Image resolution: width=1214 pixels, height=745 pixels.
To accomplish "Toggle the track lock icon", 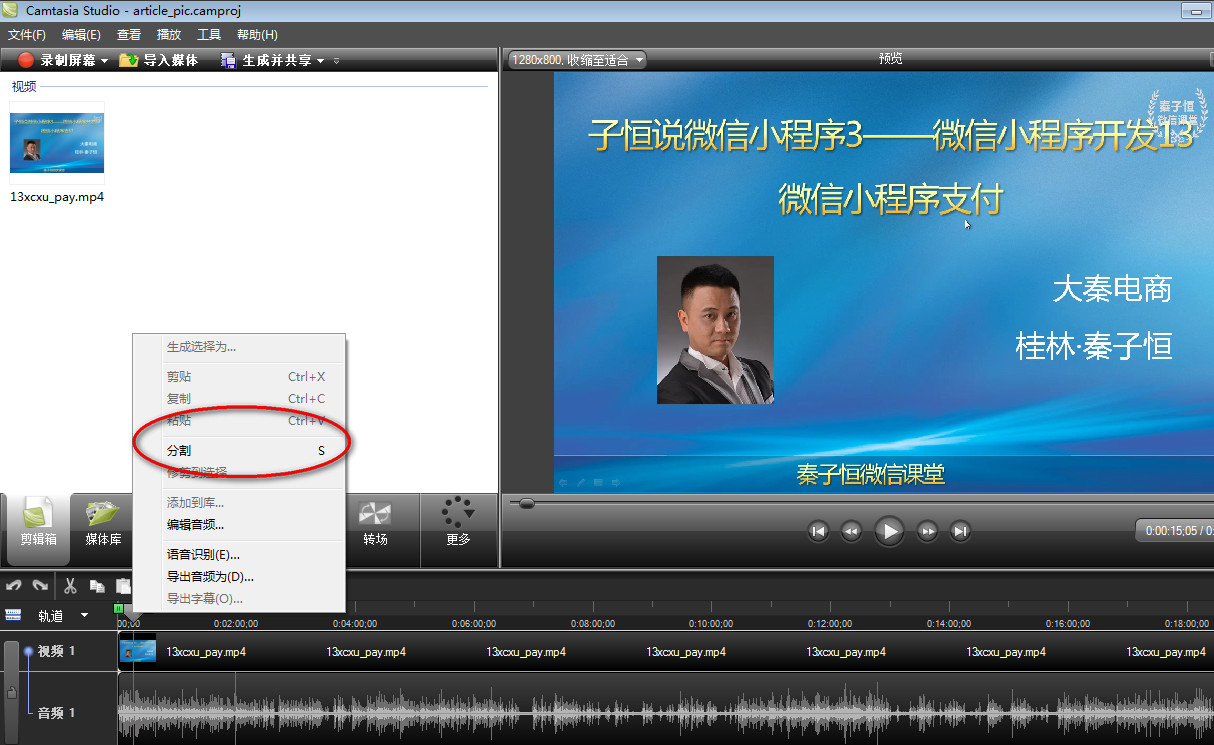I will [x=11, y=693].
